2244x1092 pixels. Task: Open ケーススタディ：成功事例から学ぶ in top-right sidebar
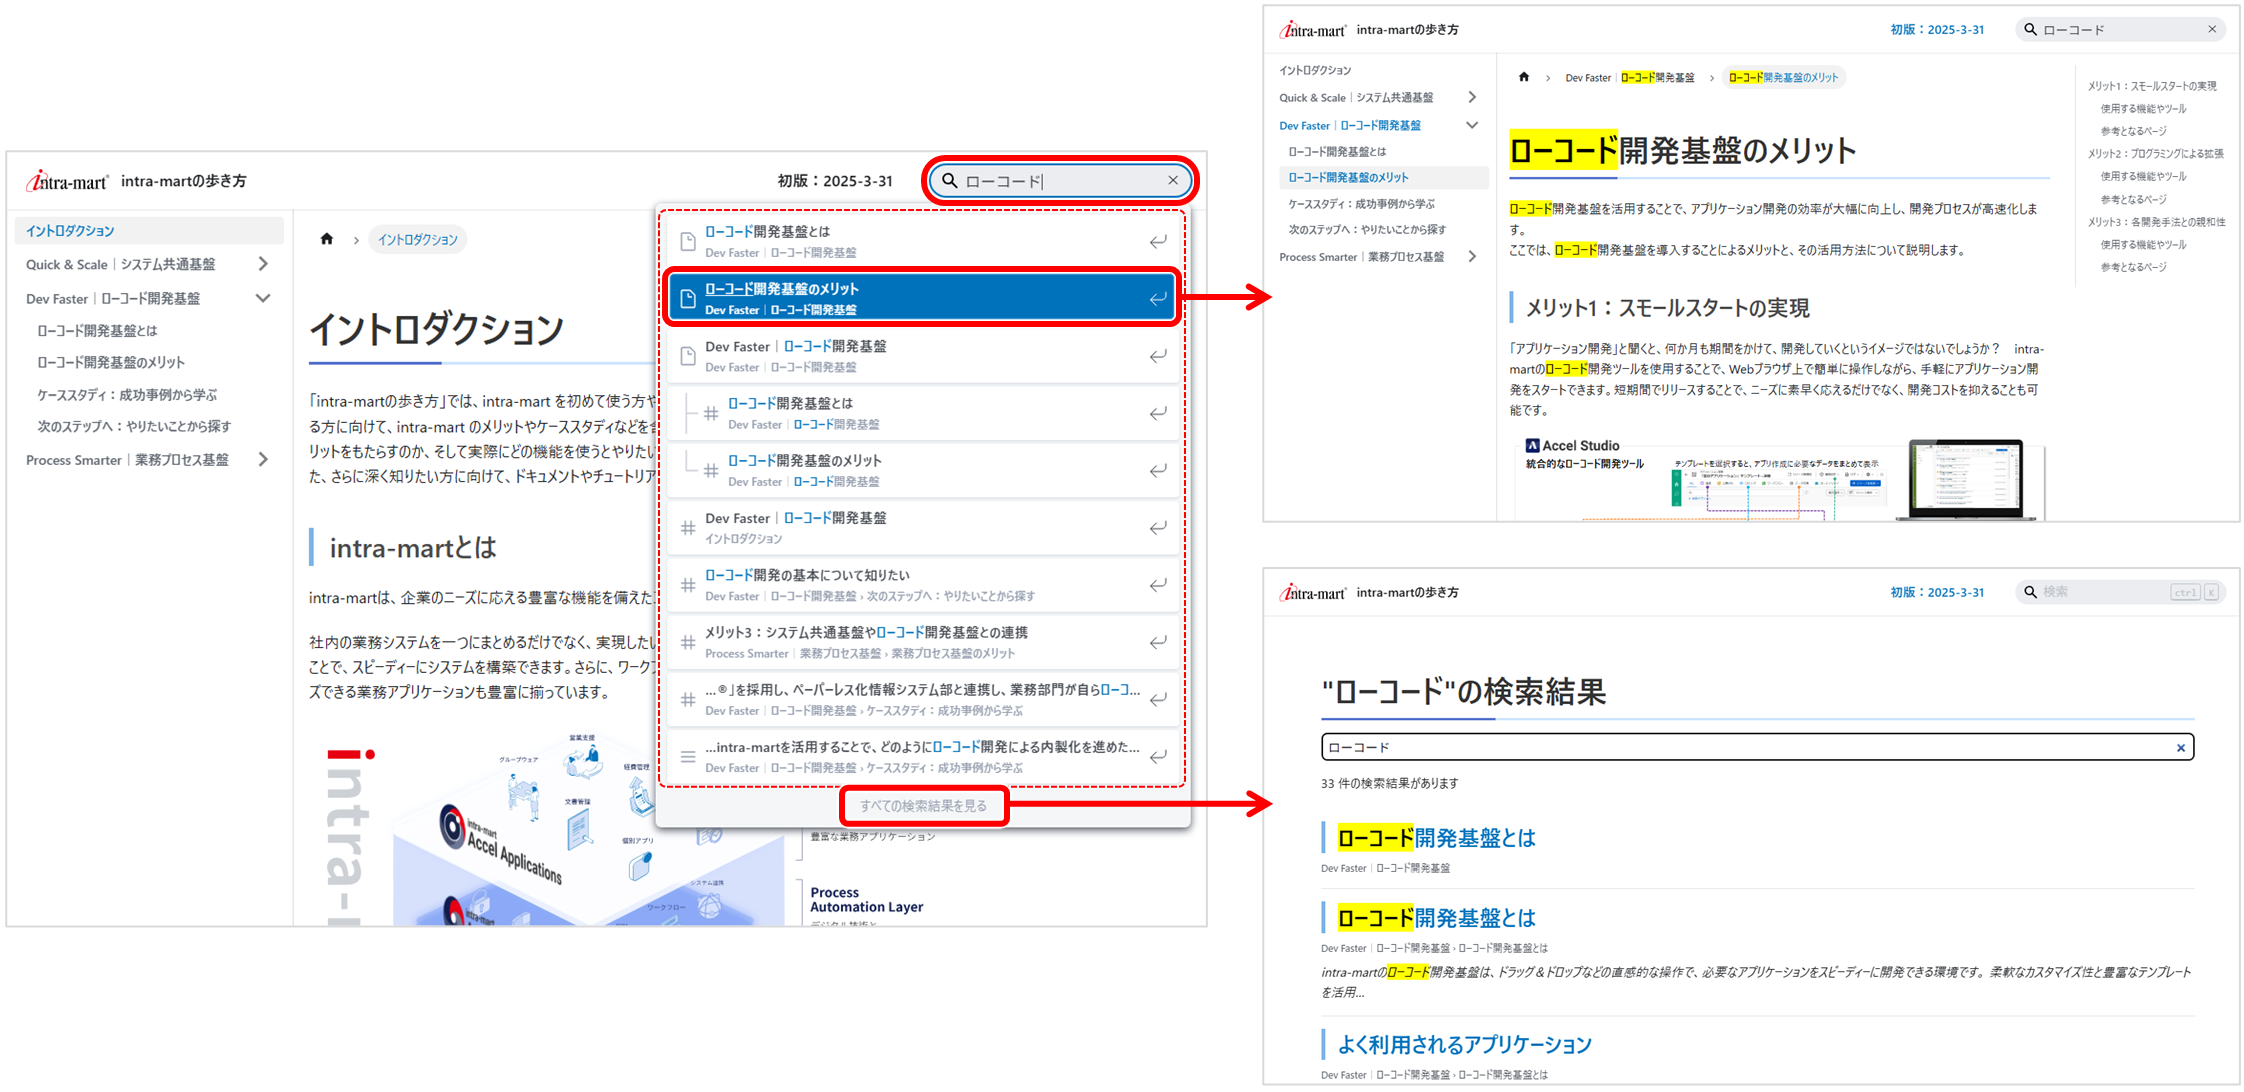click(1361, 204)
